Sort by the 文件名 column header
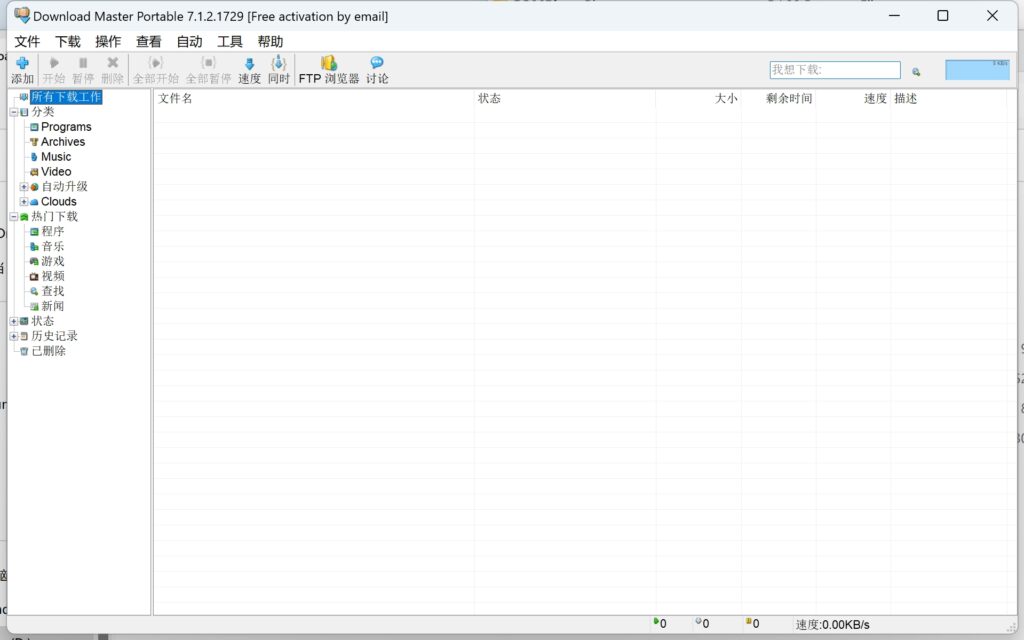The height and width of the screenshot is (640, 1024). point(313,99)
